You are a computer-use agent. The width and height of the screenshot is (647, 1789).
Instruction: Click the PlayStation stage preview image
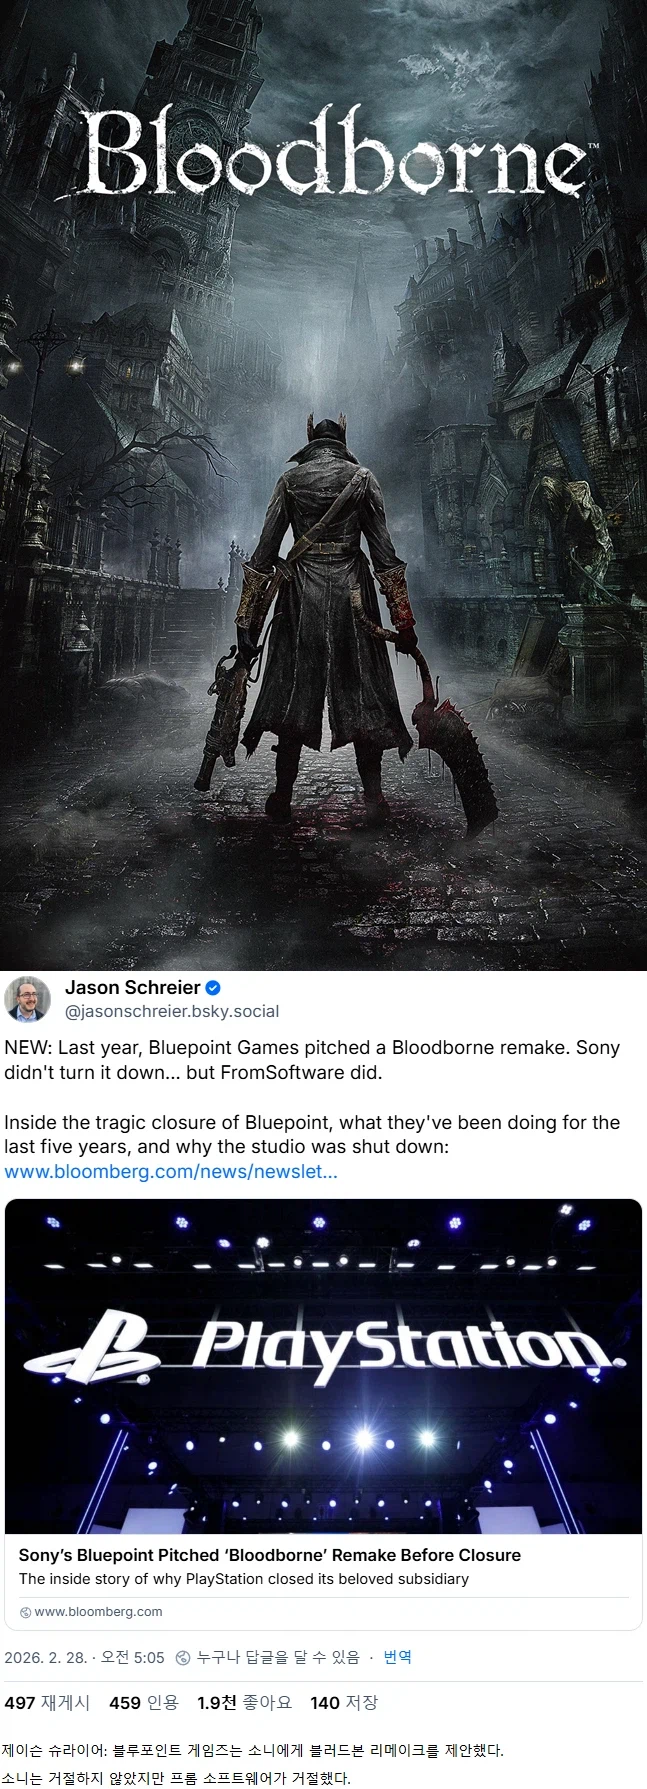tap(323, 1367)
